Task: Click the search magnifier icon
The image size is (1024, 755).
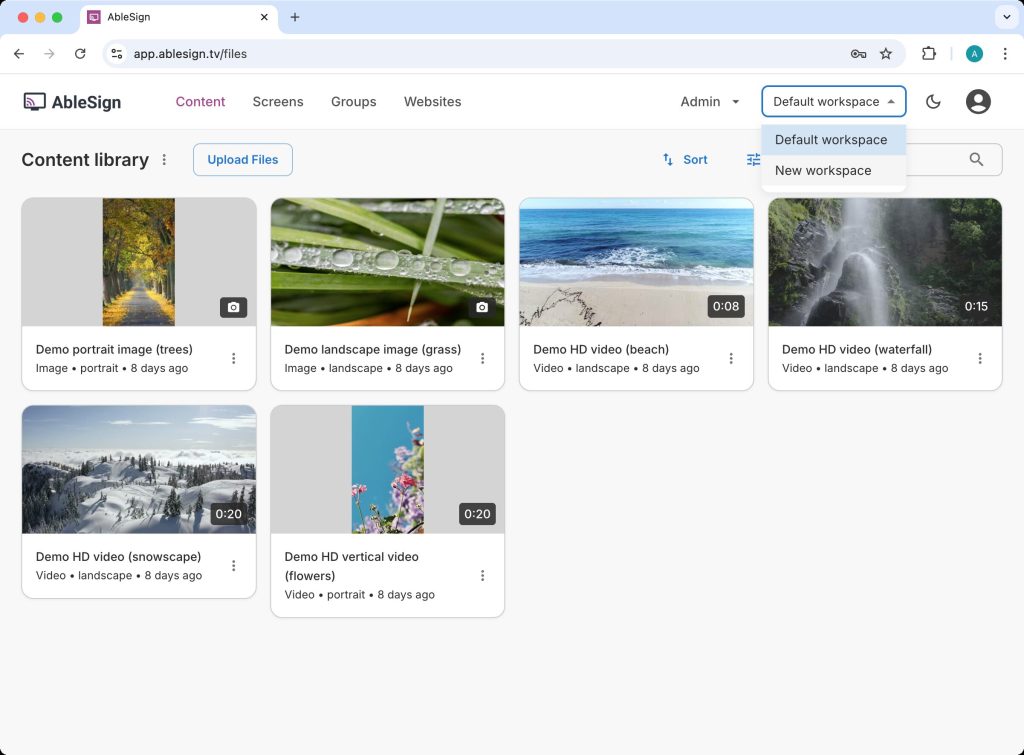Action: point(976,160)
